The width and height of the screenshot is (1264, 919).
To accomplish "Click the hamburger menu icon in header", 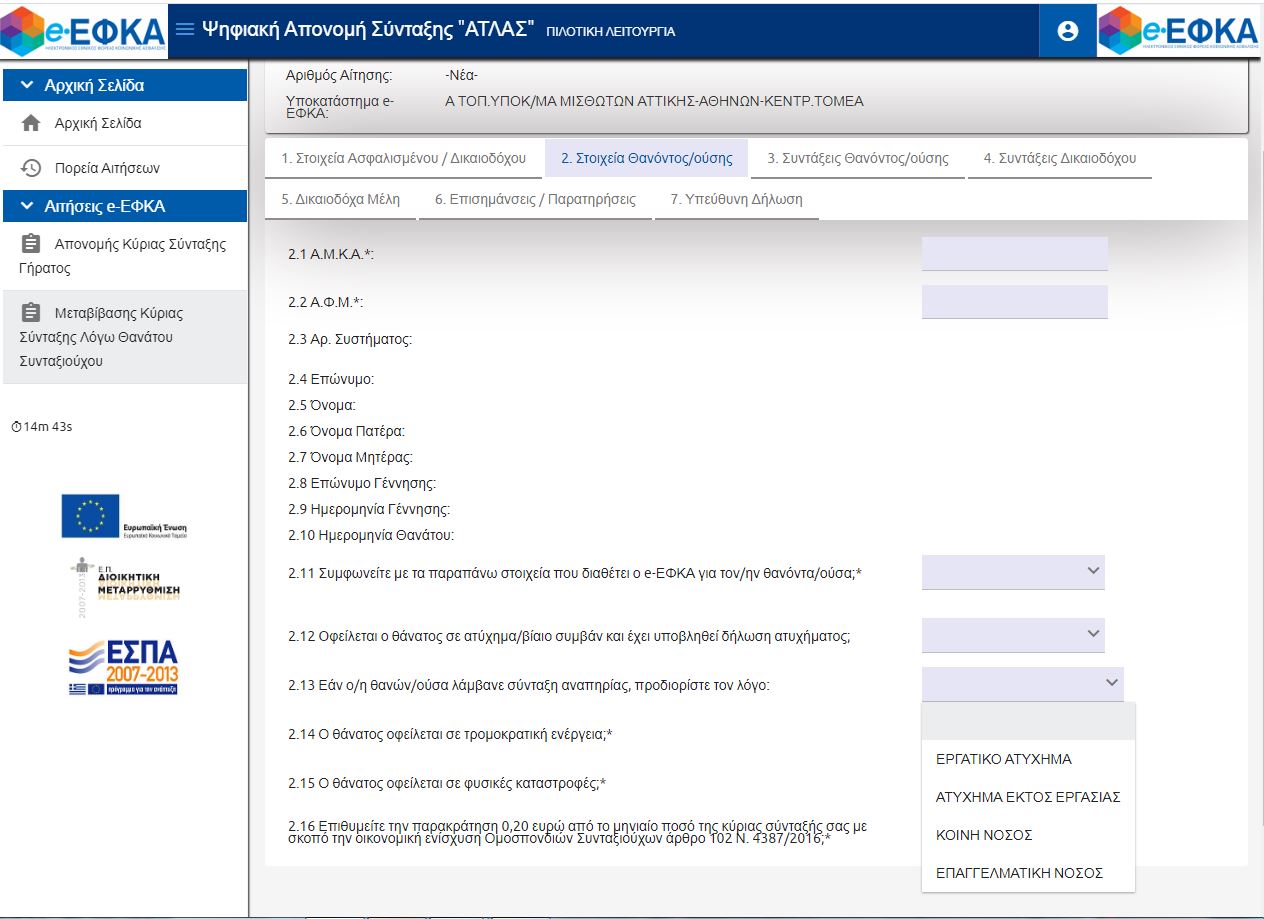I will pyautogui.click(x=185, y=29).
